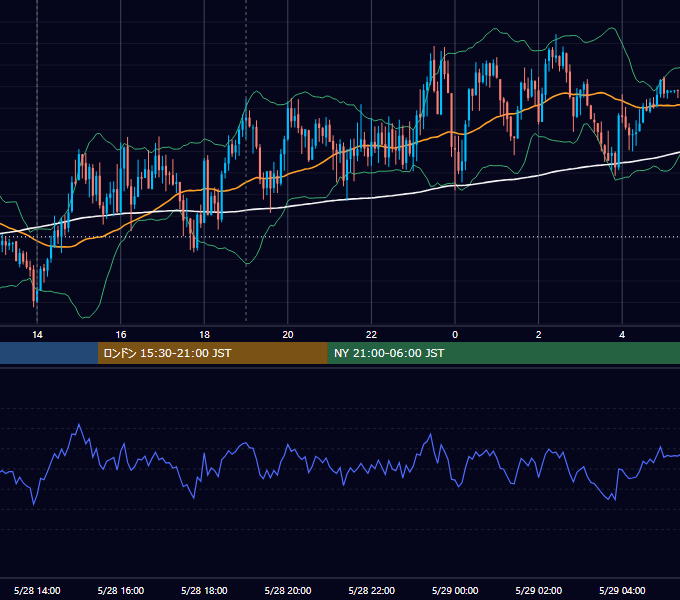Click the 5/28 16:00 time label

point(121,590)
